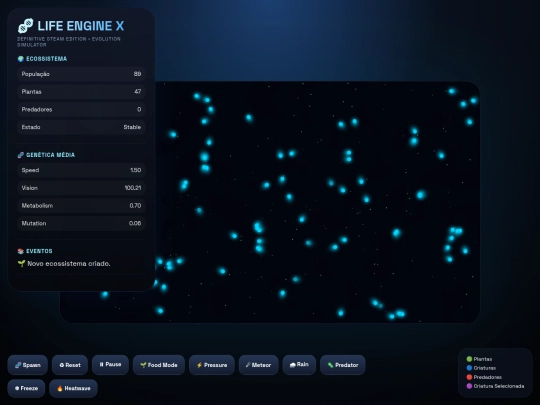Trigger the Heatwave event
Screen dimensions: 540x405
click(73, 388)
